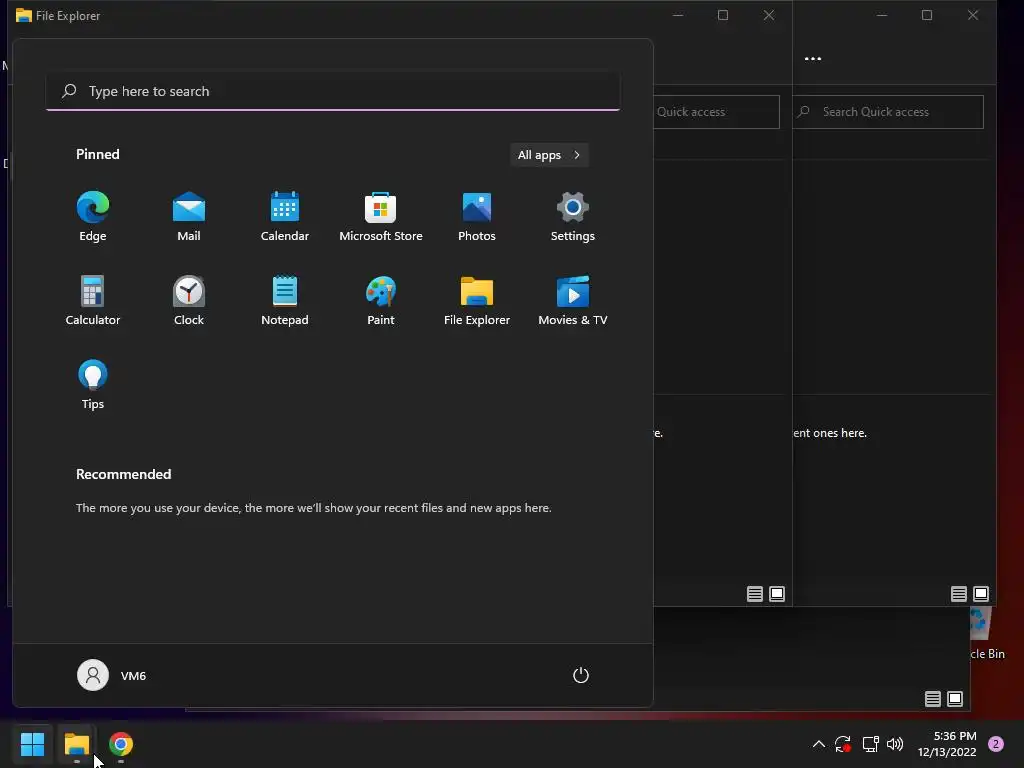Open Settings from pinned apps
The height and width of the screenshot is (768, 1024).
pos(573,217)
